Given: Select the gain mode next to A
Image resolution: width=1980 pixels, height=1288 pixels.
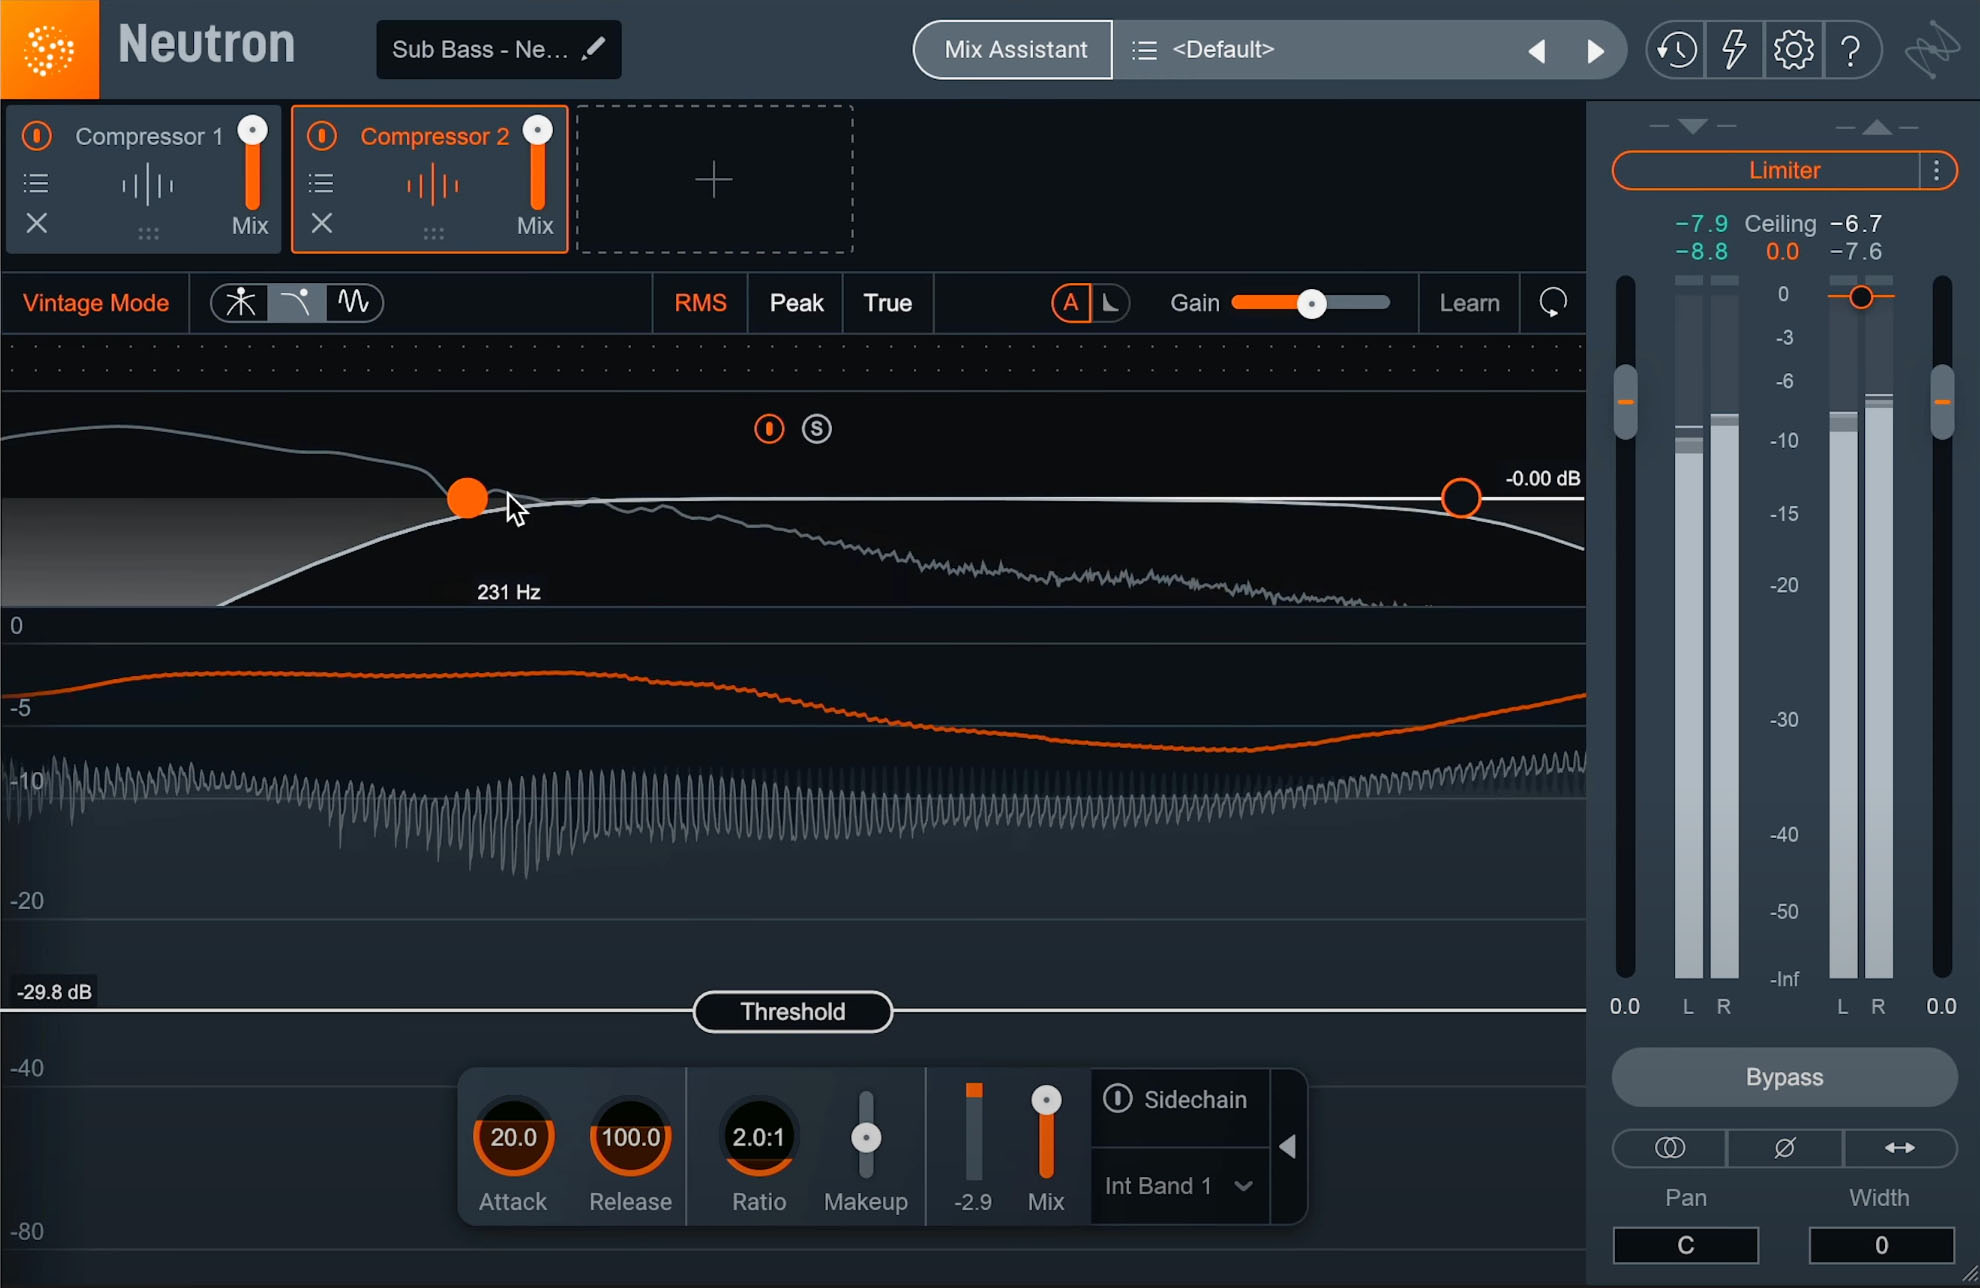Looking at the screenshot, I should pos(1111,302).
